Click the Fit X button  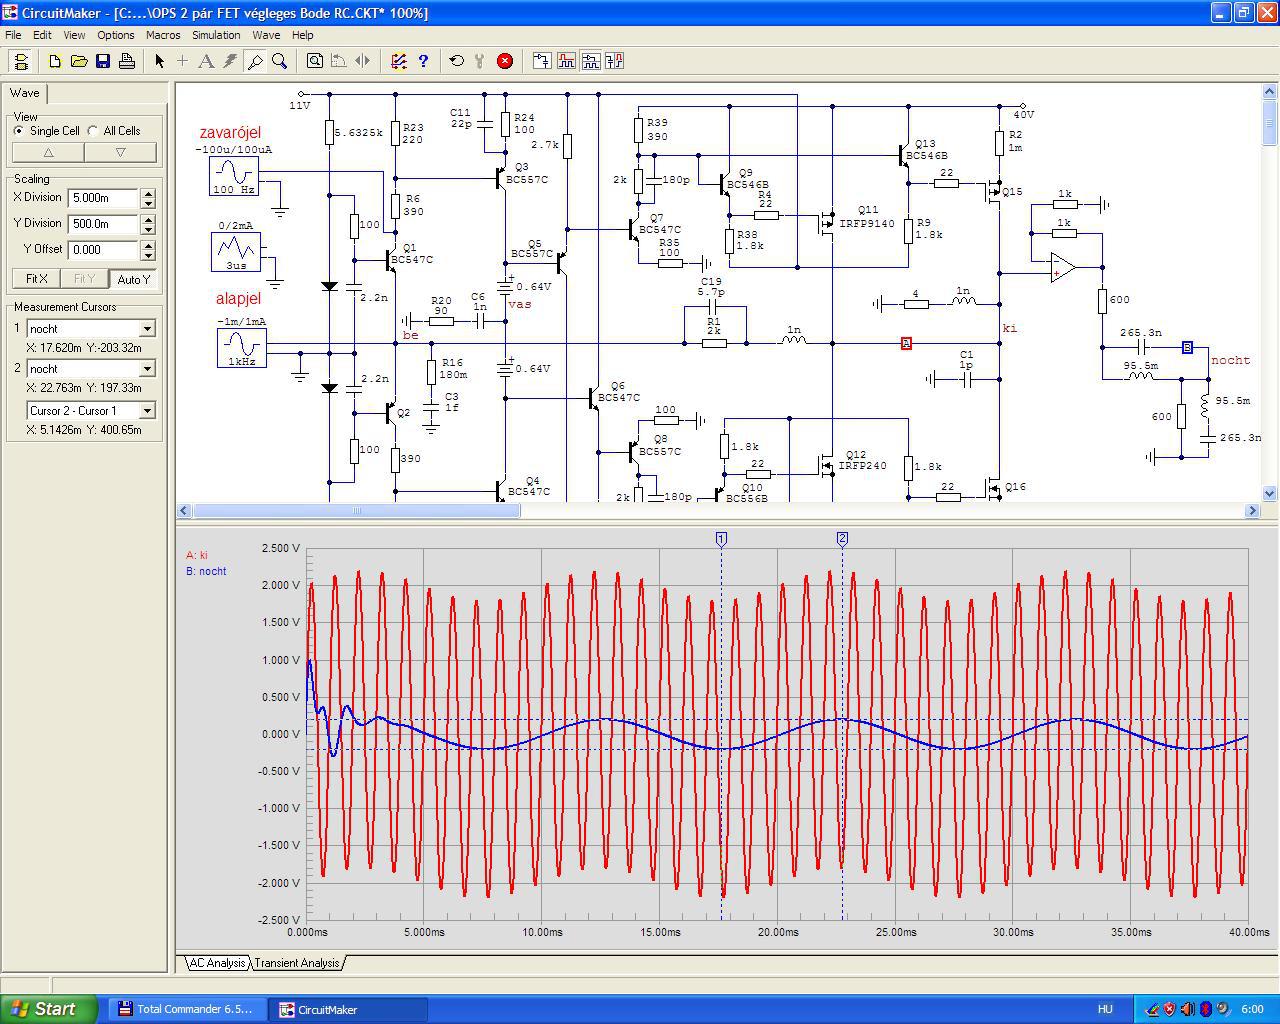36,279
